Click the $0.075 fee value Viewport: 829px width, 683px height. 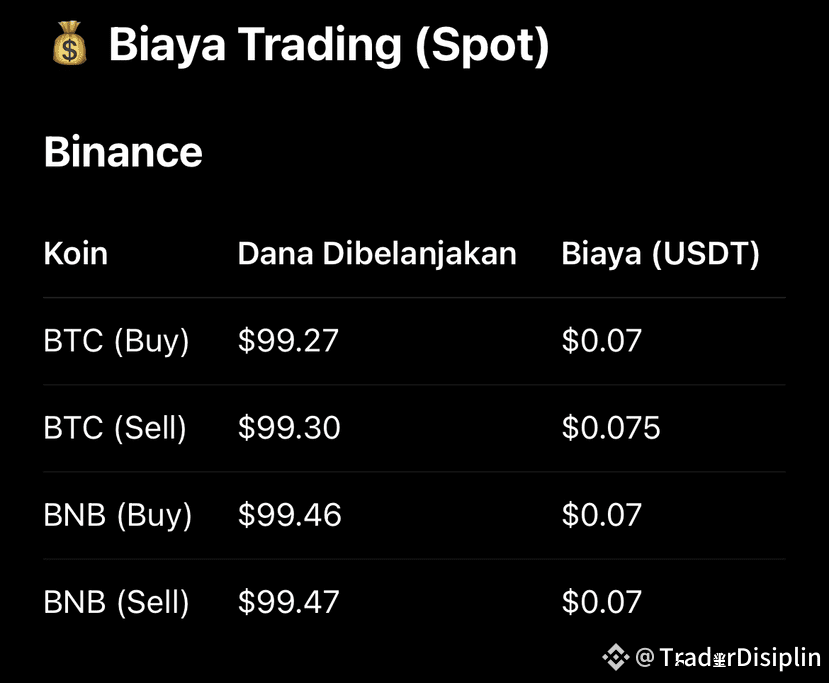coord(611,428)
